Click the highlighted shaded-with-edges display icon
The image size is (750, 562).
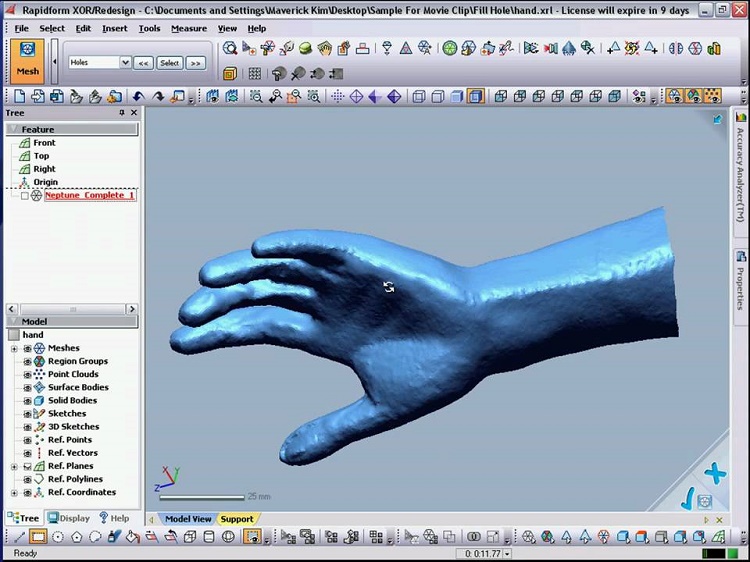[475, 97]
